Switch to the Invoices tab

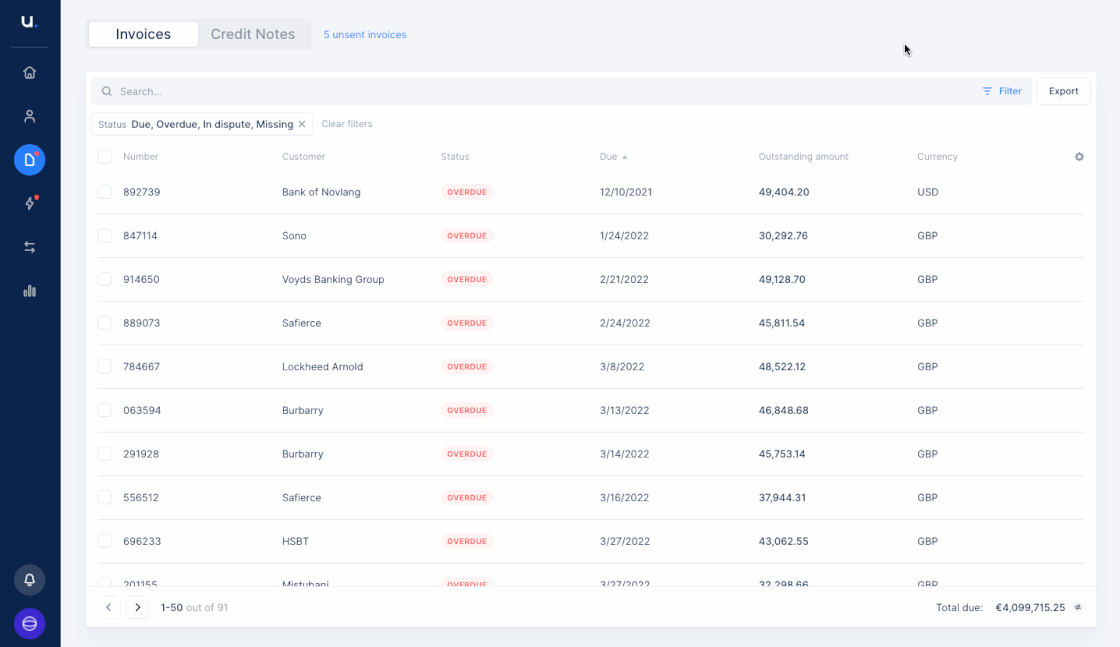tap(143, 34)
